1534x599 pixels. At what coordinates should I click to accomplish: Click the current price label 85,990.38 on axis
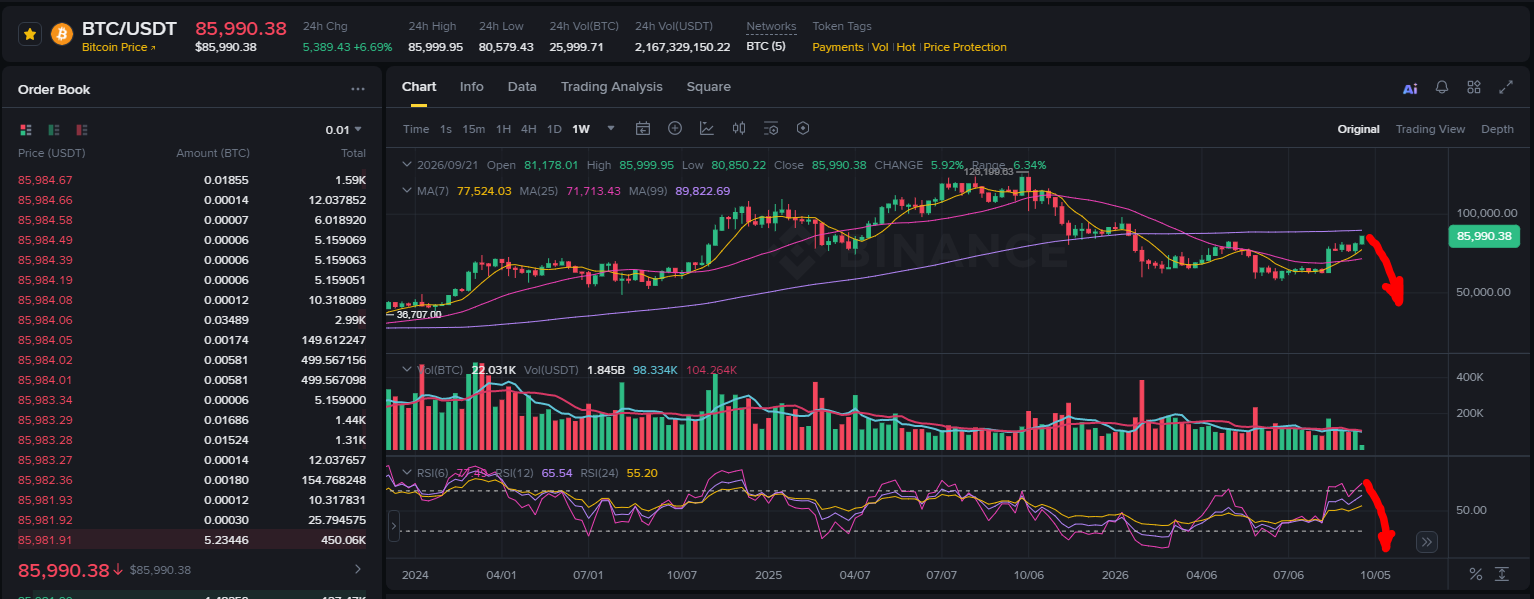coord(1484,236)
